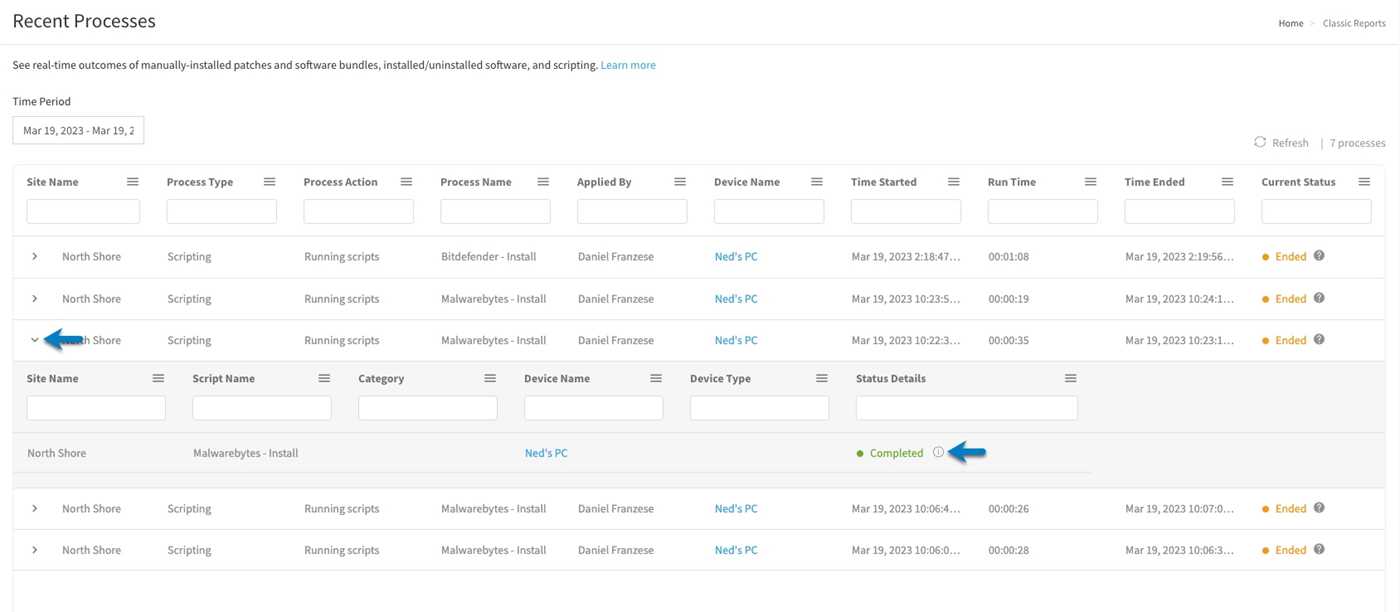Expand the last Malwarebytes row at 10:06:0

coord(35,551)
